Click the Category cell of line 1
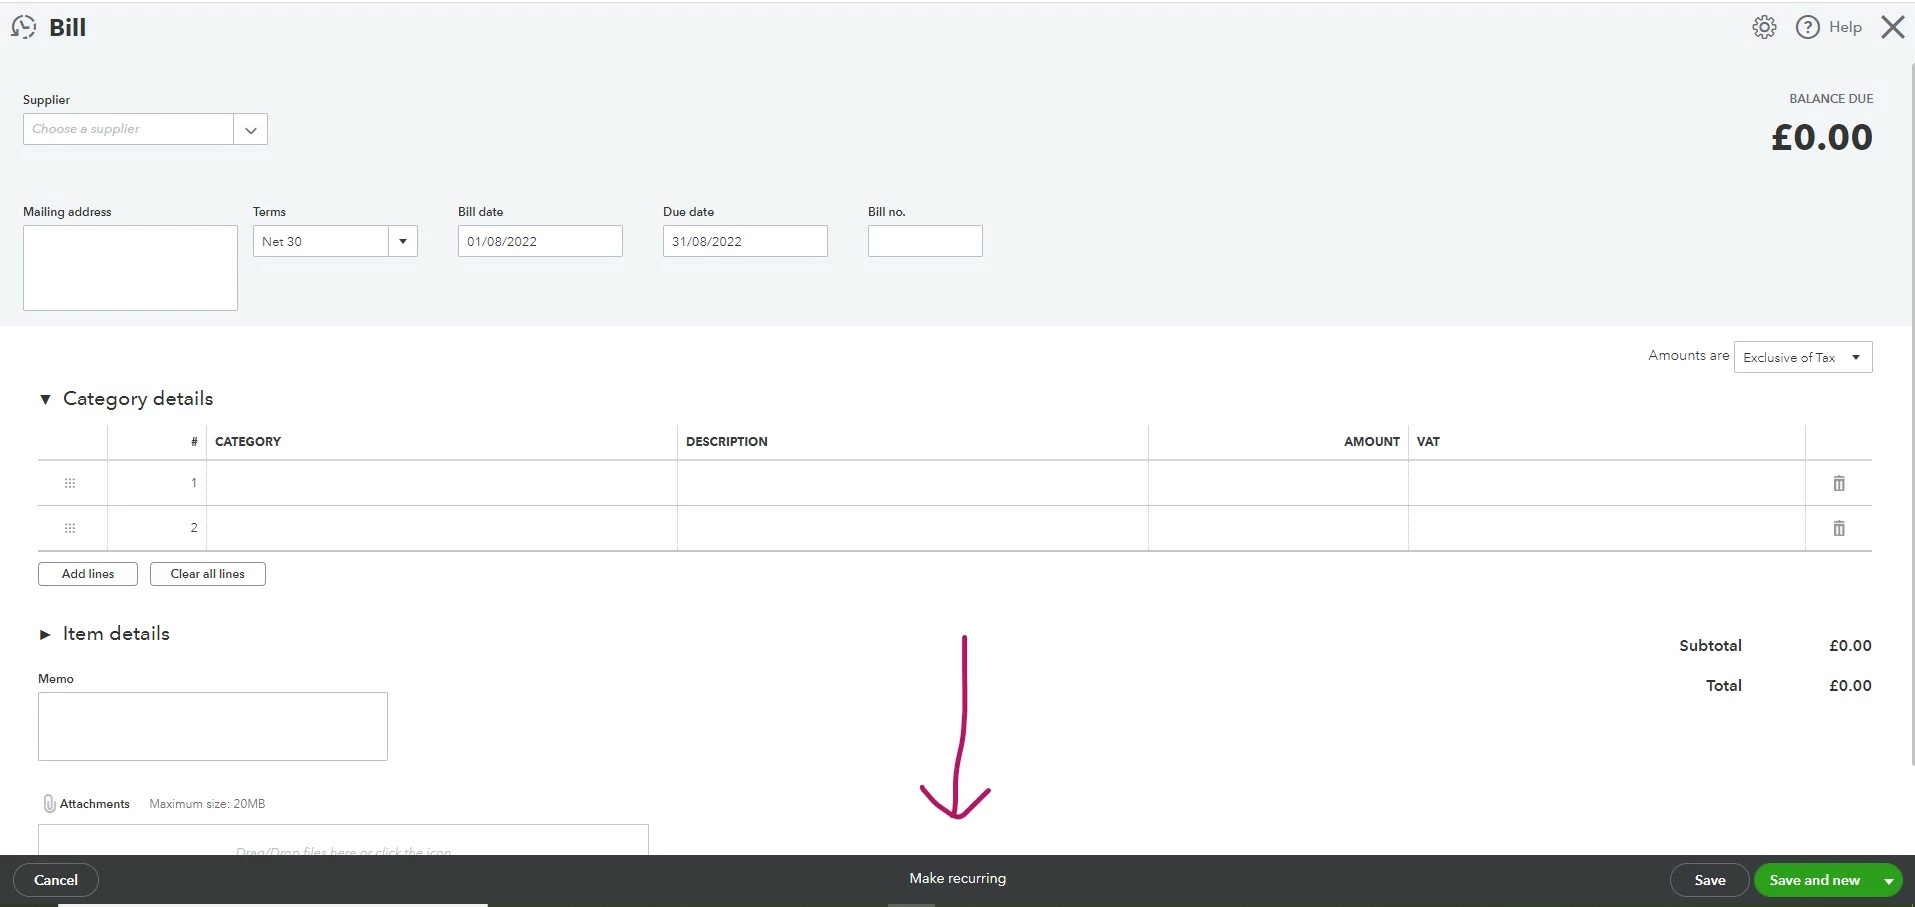1915x907 pixels. click(442, 483)
